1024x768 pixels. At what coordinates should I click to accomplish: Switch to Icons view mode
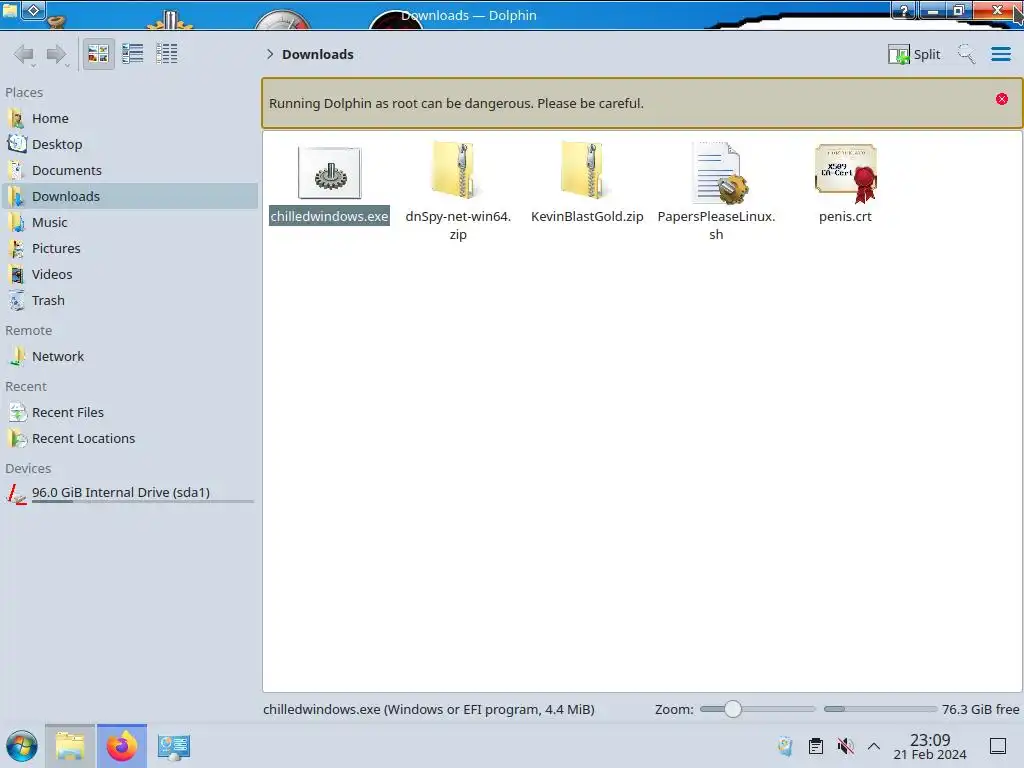[98, 54]
